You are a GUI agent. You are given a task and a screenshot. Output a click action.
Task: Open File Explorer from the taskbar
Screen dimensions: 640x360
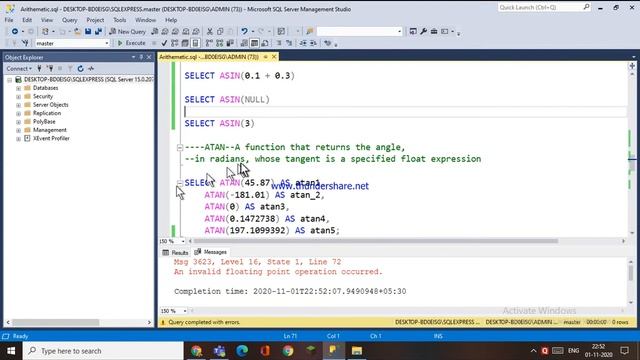357,351
